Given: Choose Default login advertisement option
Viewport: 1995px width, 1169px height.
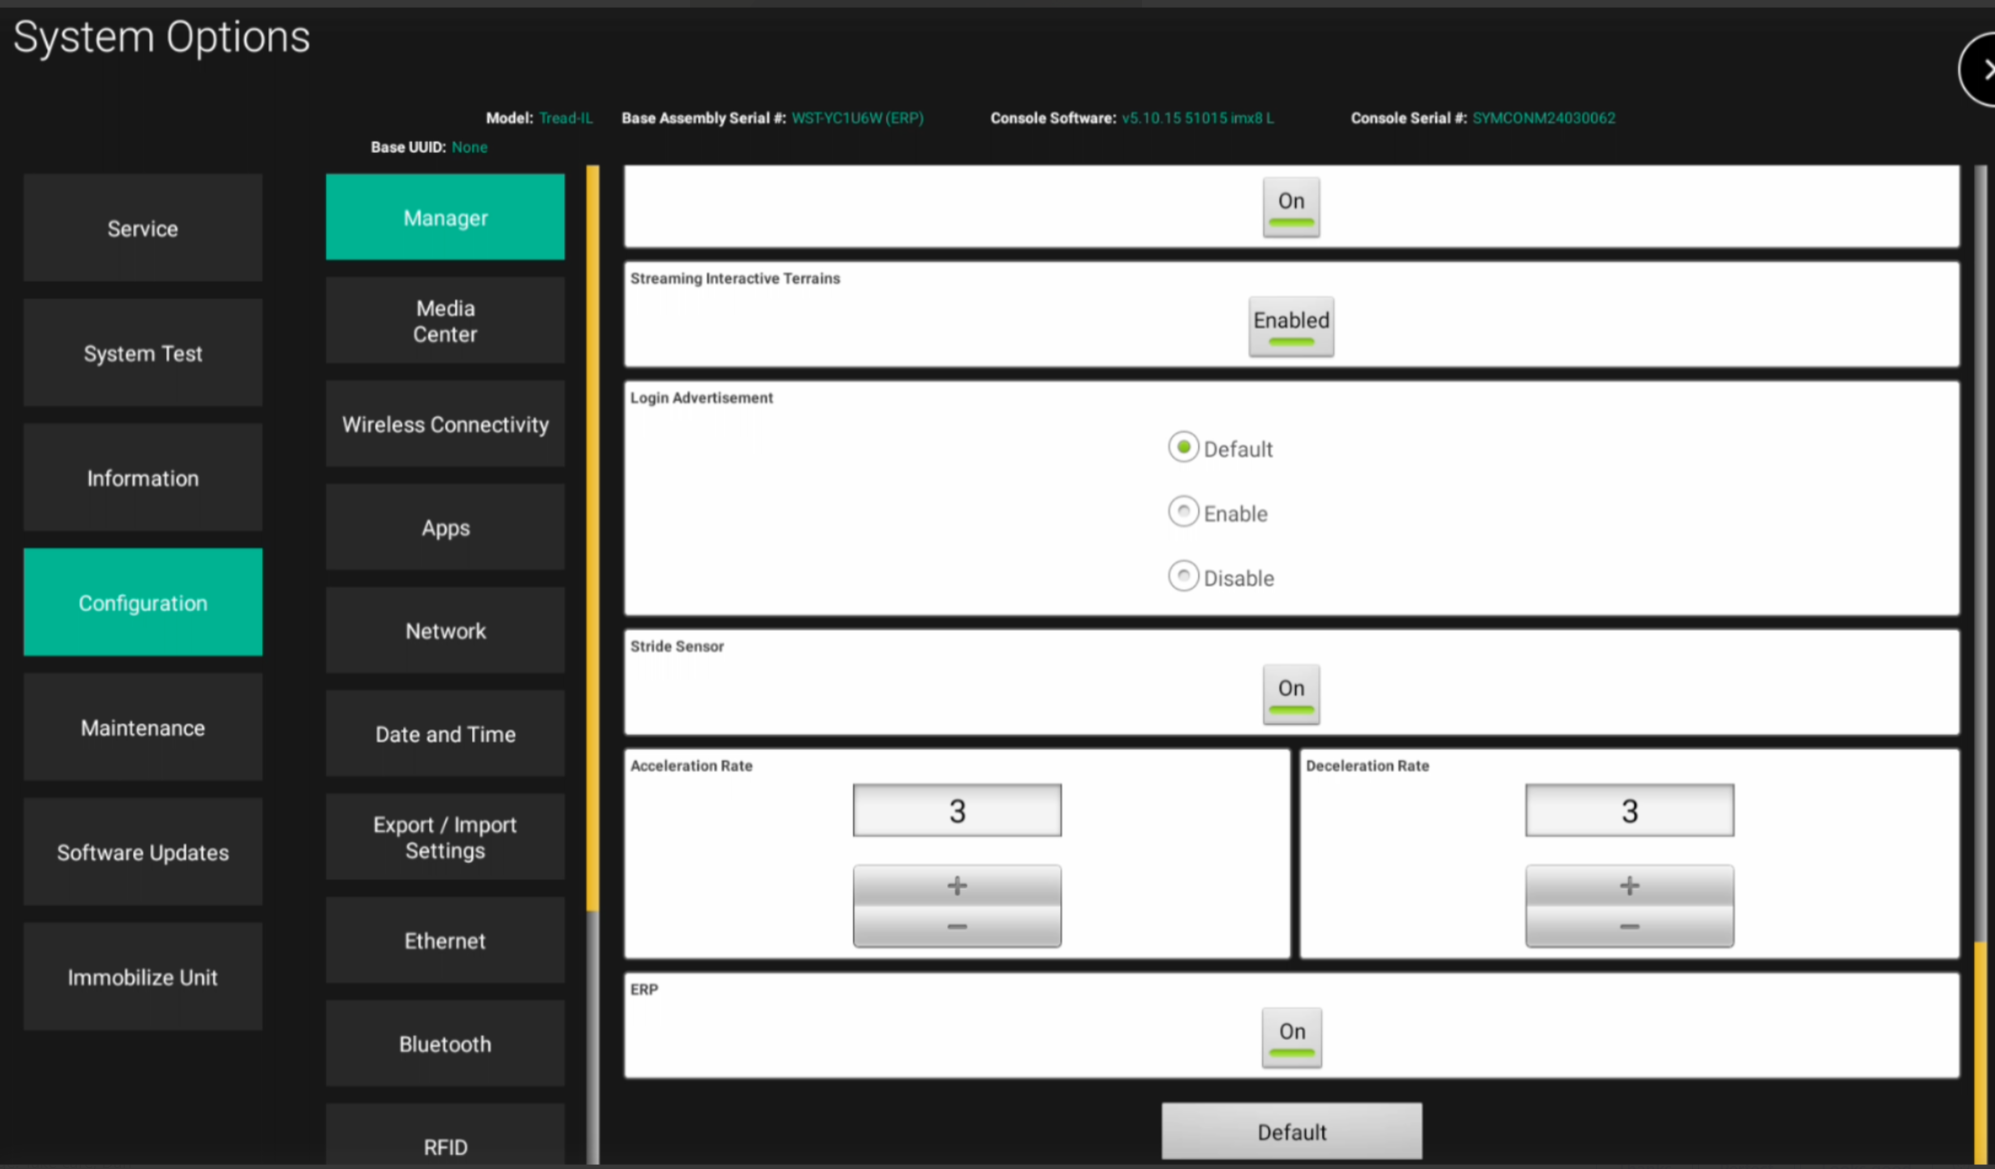Looking at the screenshot, I should pyautogui.click(x=1184, y=447).
